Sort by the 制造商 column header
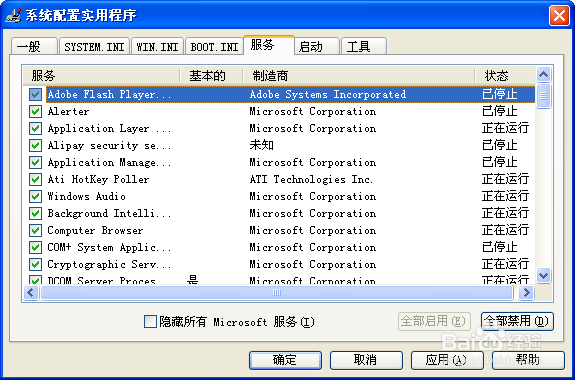575x380 pixels. pos(359,76)
